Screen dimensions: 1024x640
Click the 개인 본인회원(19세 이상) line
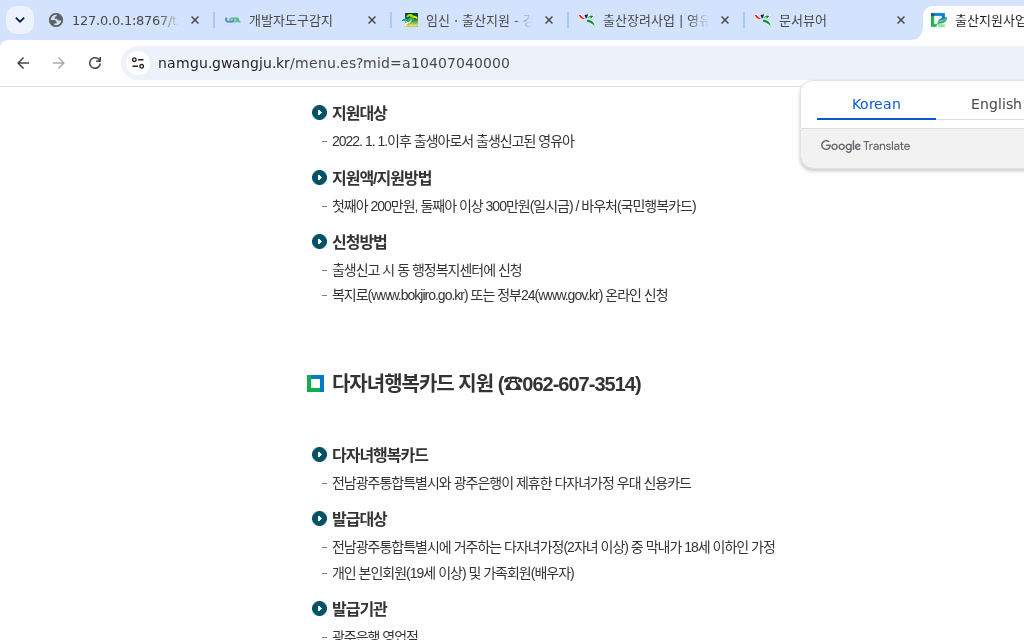tap(453, 573)
